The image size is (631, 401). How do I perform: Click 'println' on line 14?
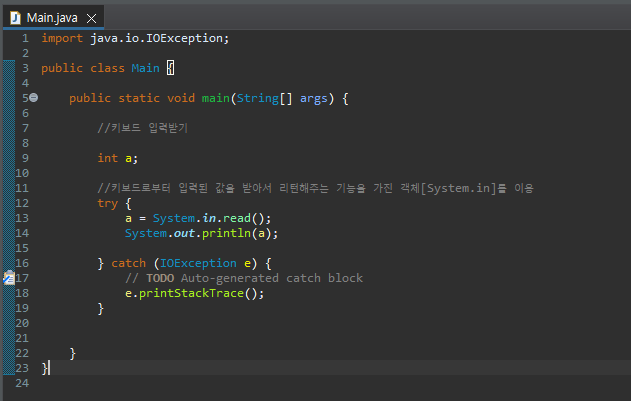tap(226, 233)
